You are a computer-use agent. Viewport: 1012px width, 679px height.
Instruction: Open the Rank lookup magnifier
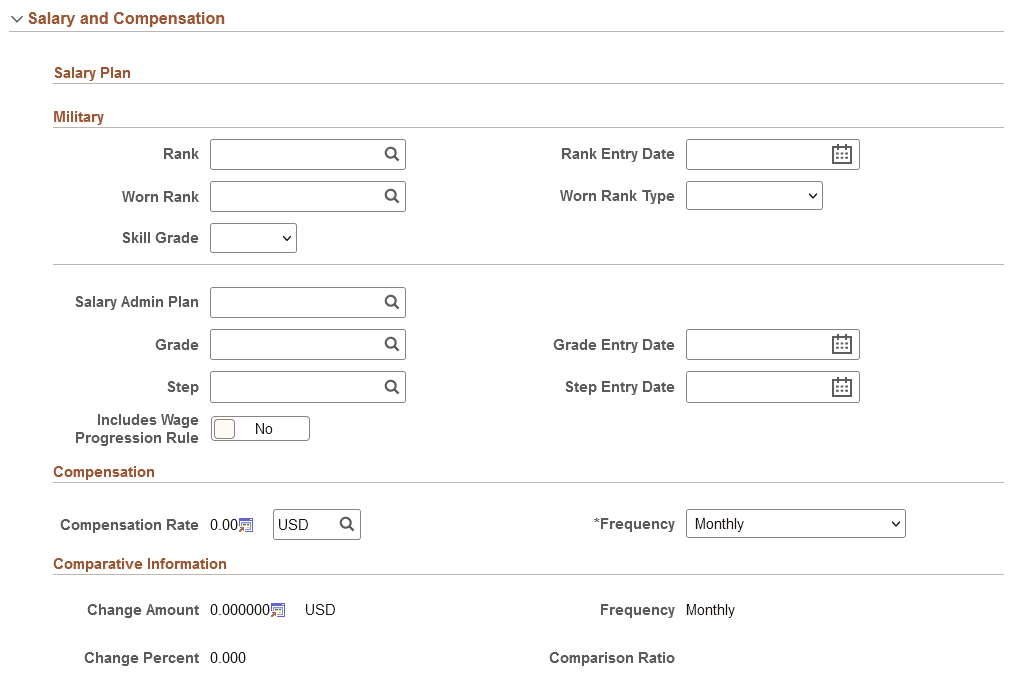391,154
